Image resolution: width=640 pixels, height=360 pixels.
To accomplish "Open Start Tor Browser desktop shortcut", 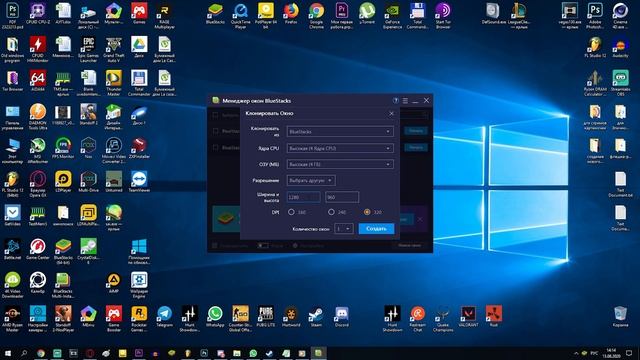I will coord(443,16).
